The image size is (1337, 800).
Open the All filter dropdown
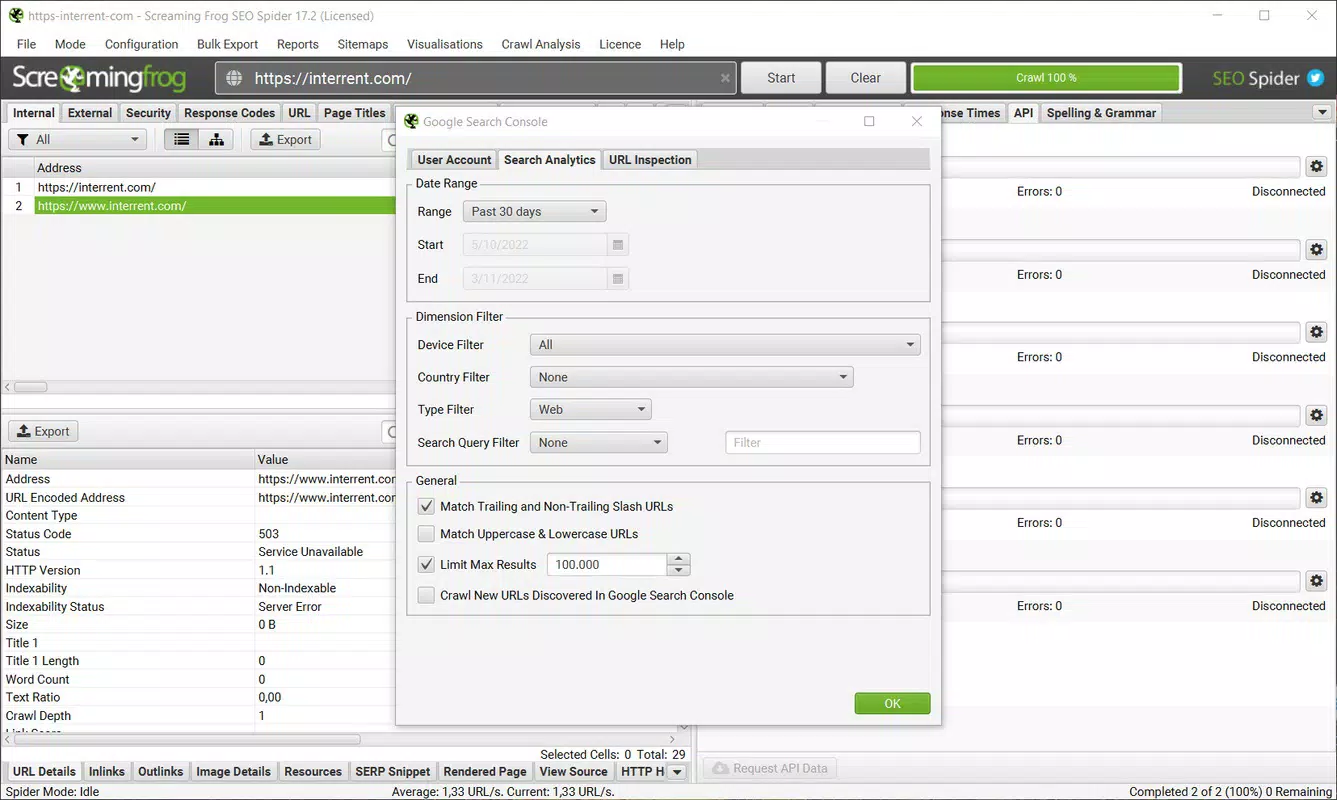coord(77,140)
